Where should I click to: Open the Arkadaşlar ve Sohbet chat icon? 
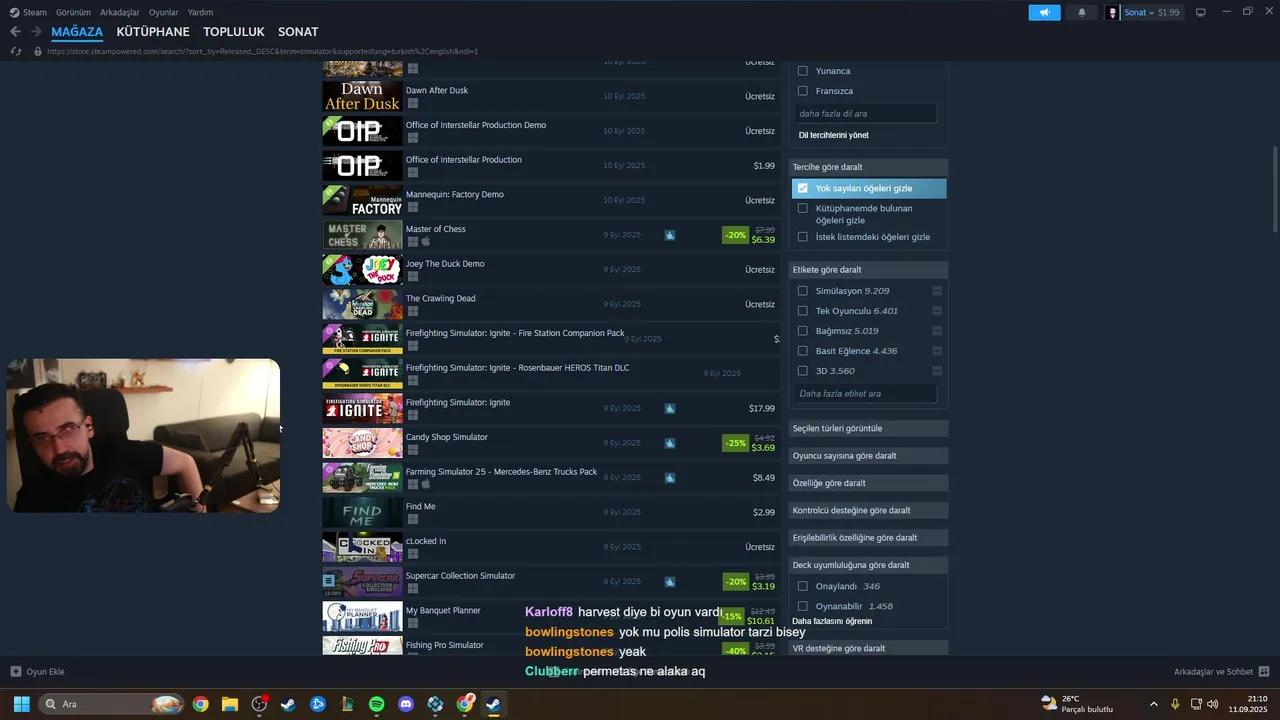pos(1264,672)
